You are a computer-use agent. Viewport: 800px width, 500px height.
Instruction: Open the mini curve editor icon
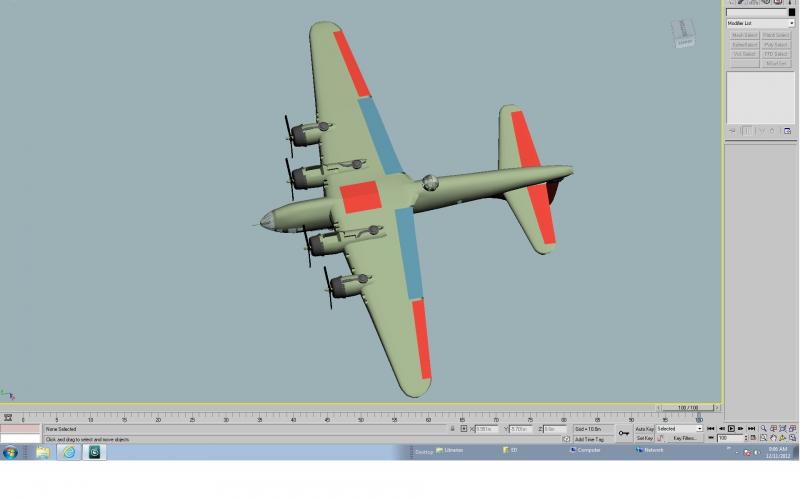[8, 418]
